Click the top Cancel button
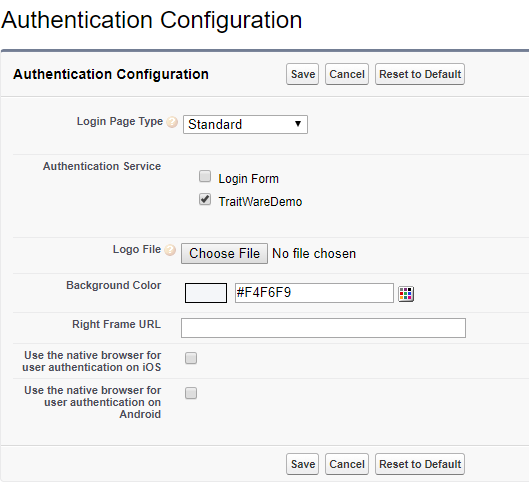This screenshot has height=497, width=529. click(347, 74)
